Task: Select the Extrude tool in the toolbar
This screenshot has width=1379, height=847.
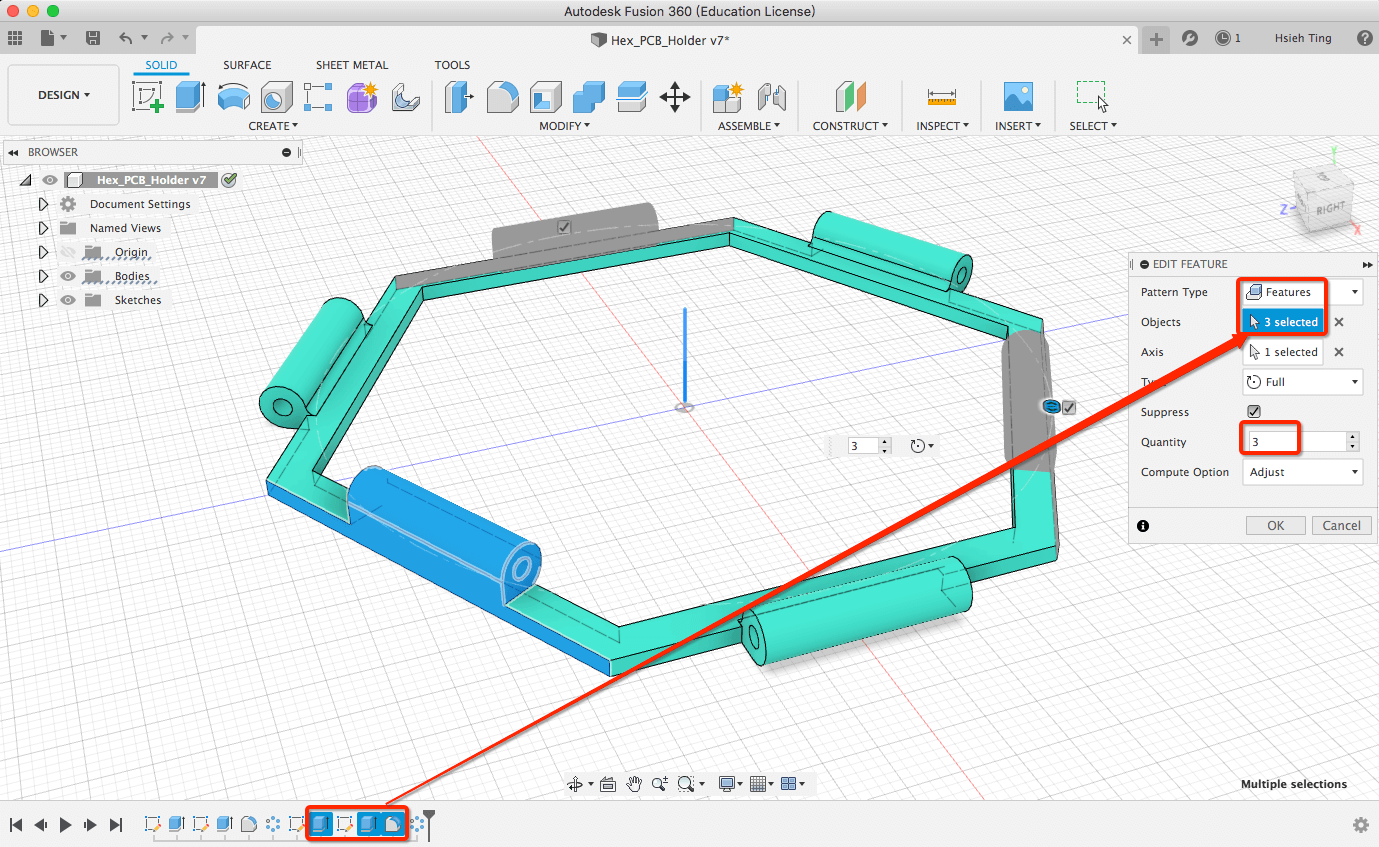Action: point(190,97)
